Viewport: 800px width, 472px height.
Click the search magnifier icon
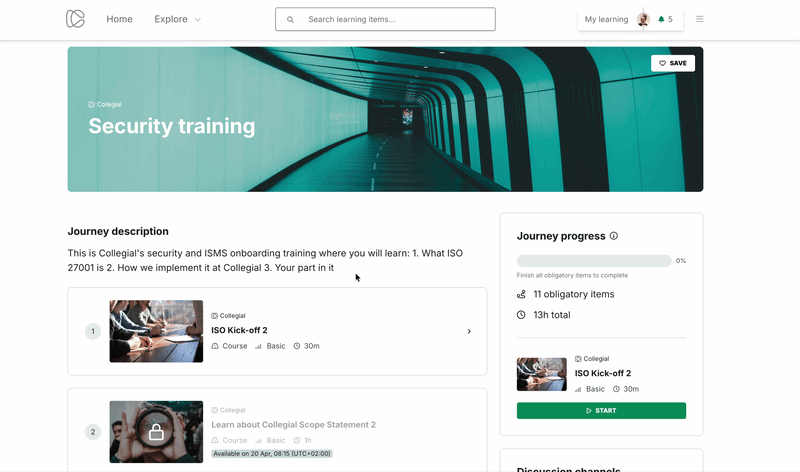[x=290, y=19]
